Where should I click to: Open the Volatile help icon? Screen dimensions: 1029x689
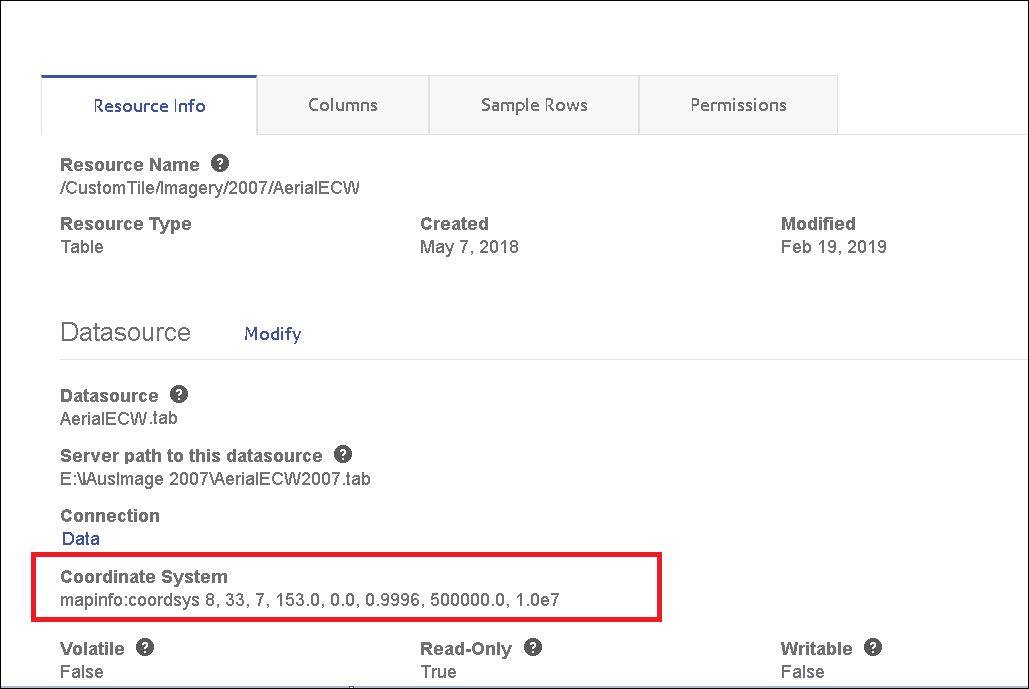[145, 647]
